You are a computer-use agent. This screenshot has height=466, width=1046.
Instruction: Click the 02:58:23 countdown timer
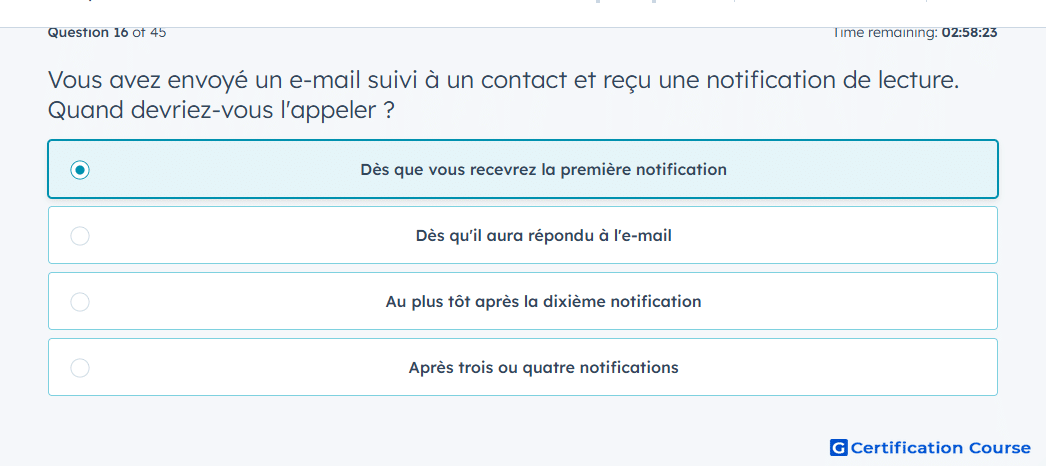click(969, 32)
